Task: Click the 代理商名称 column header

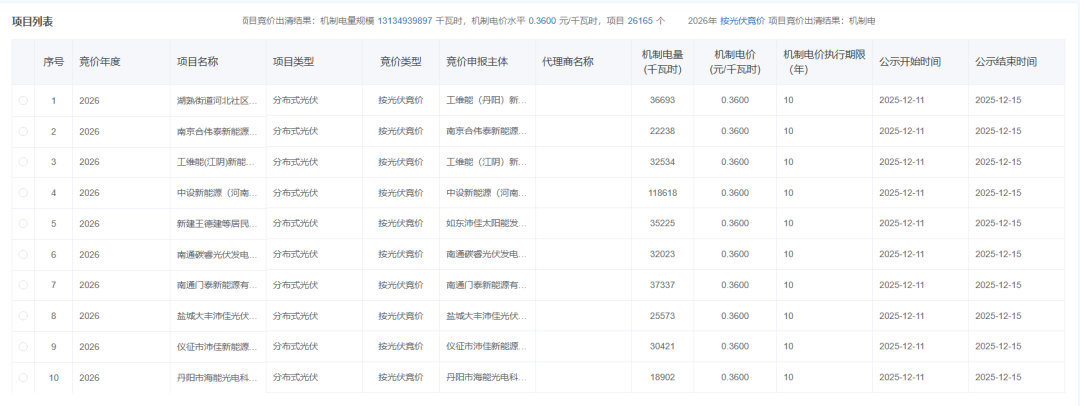Action: pos(567,62)
